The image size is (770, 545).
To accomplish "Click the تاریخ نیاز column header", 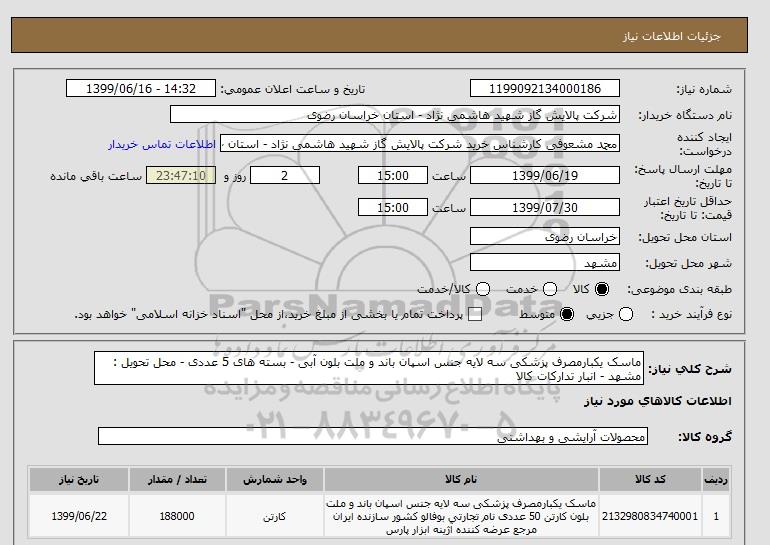I will click(x=79, y=479).
